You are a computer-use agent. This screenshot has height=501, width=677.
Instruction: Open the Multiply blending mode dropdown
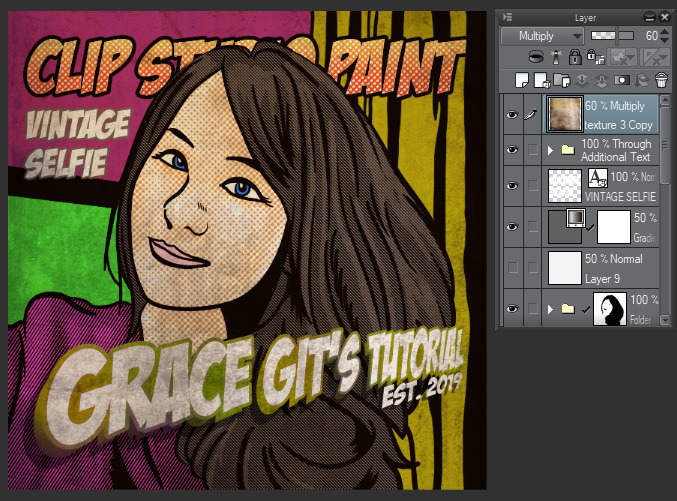coord(542,35)
